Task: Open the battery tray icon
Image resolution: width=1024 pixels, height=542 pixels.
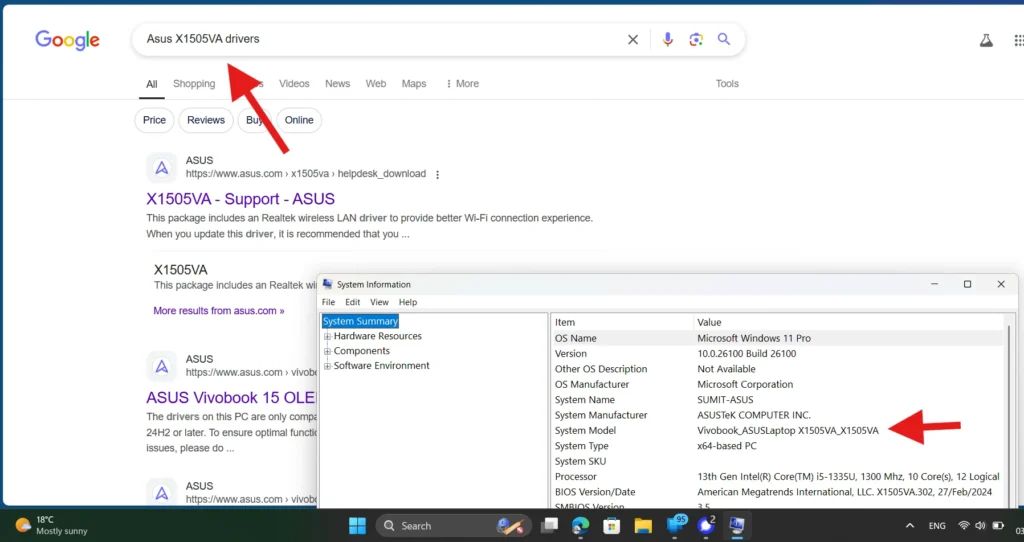Action: coord(998,526)
